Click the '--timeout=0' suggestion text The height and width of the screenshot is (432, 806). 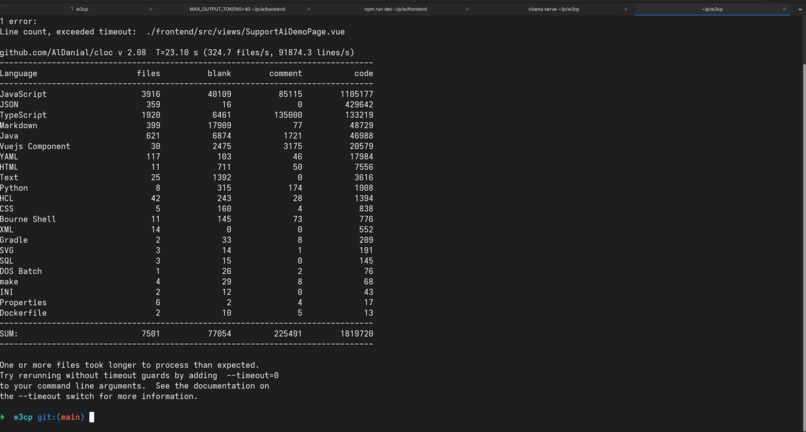(x=252, y=375)
